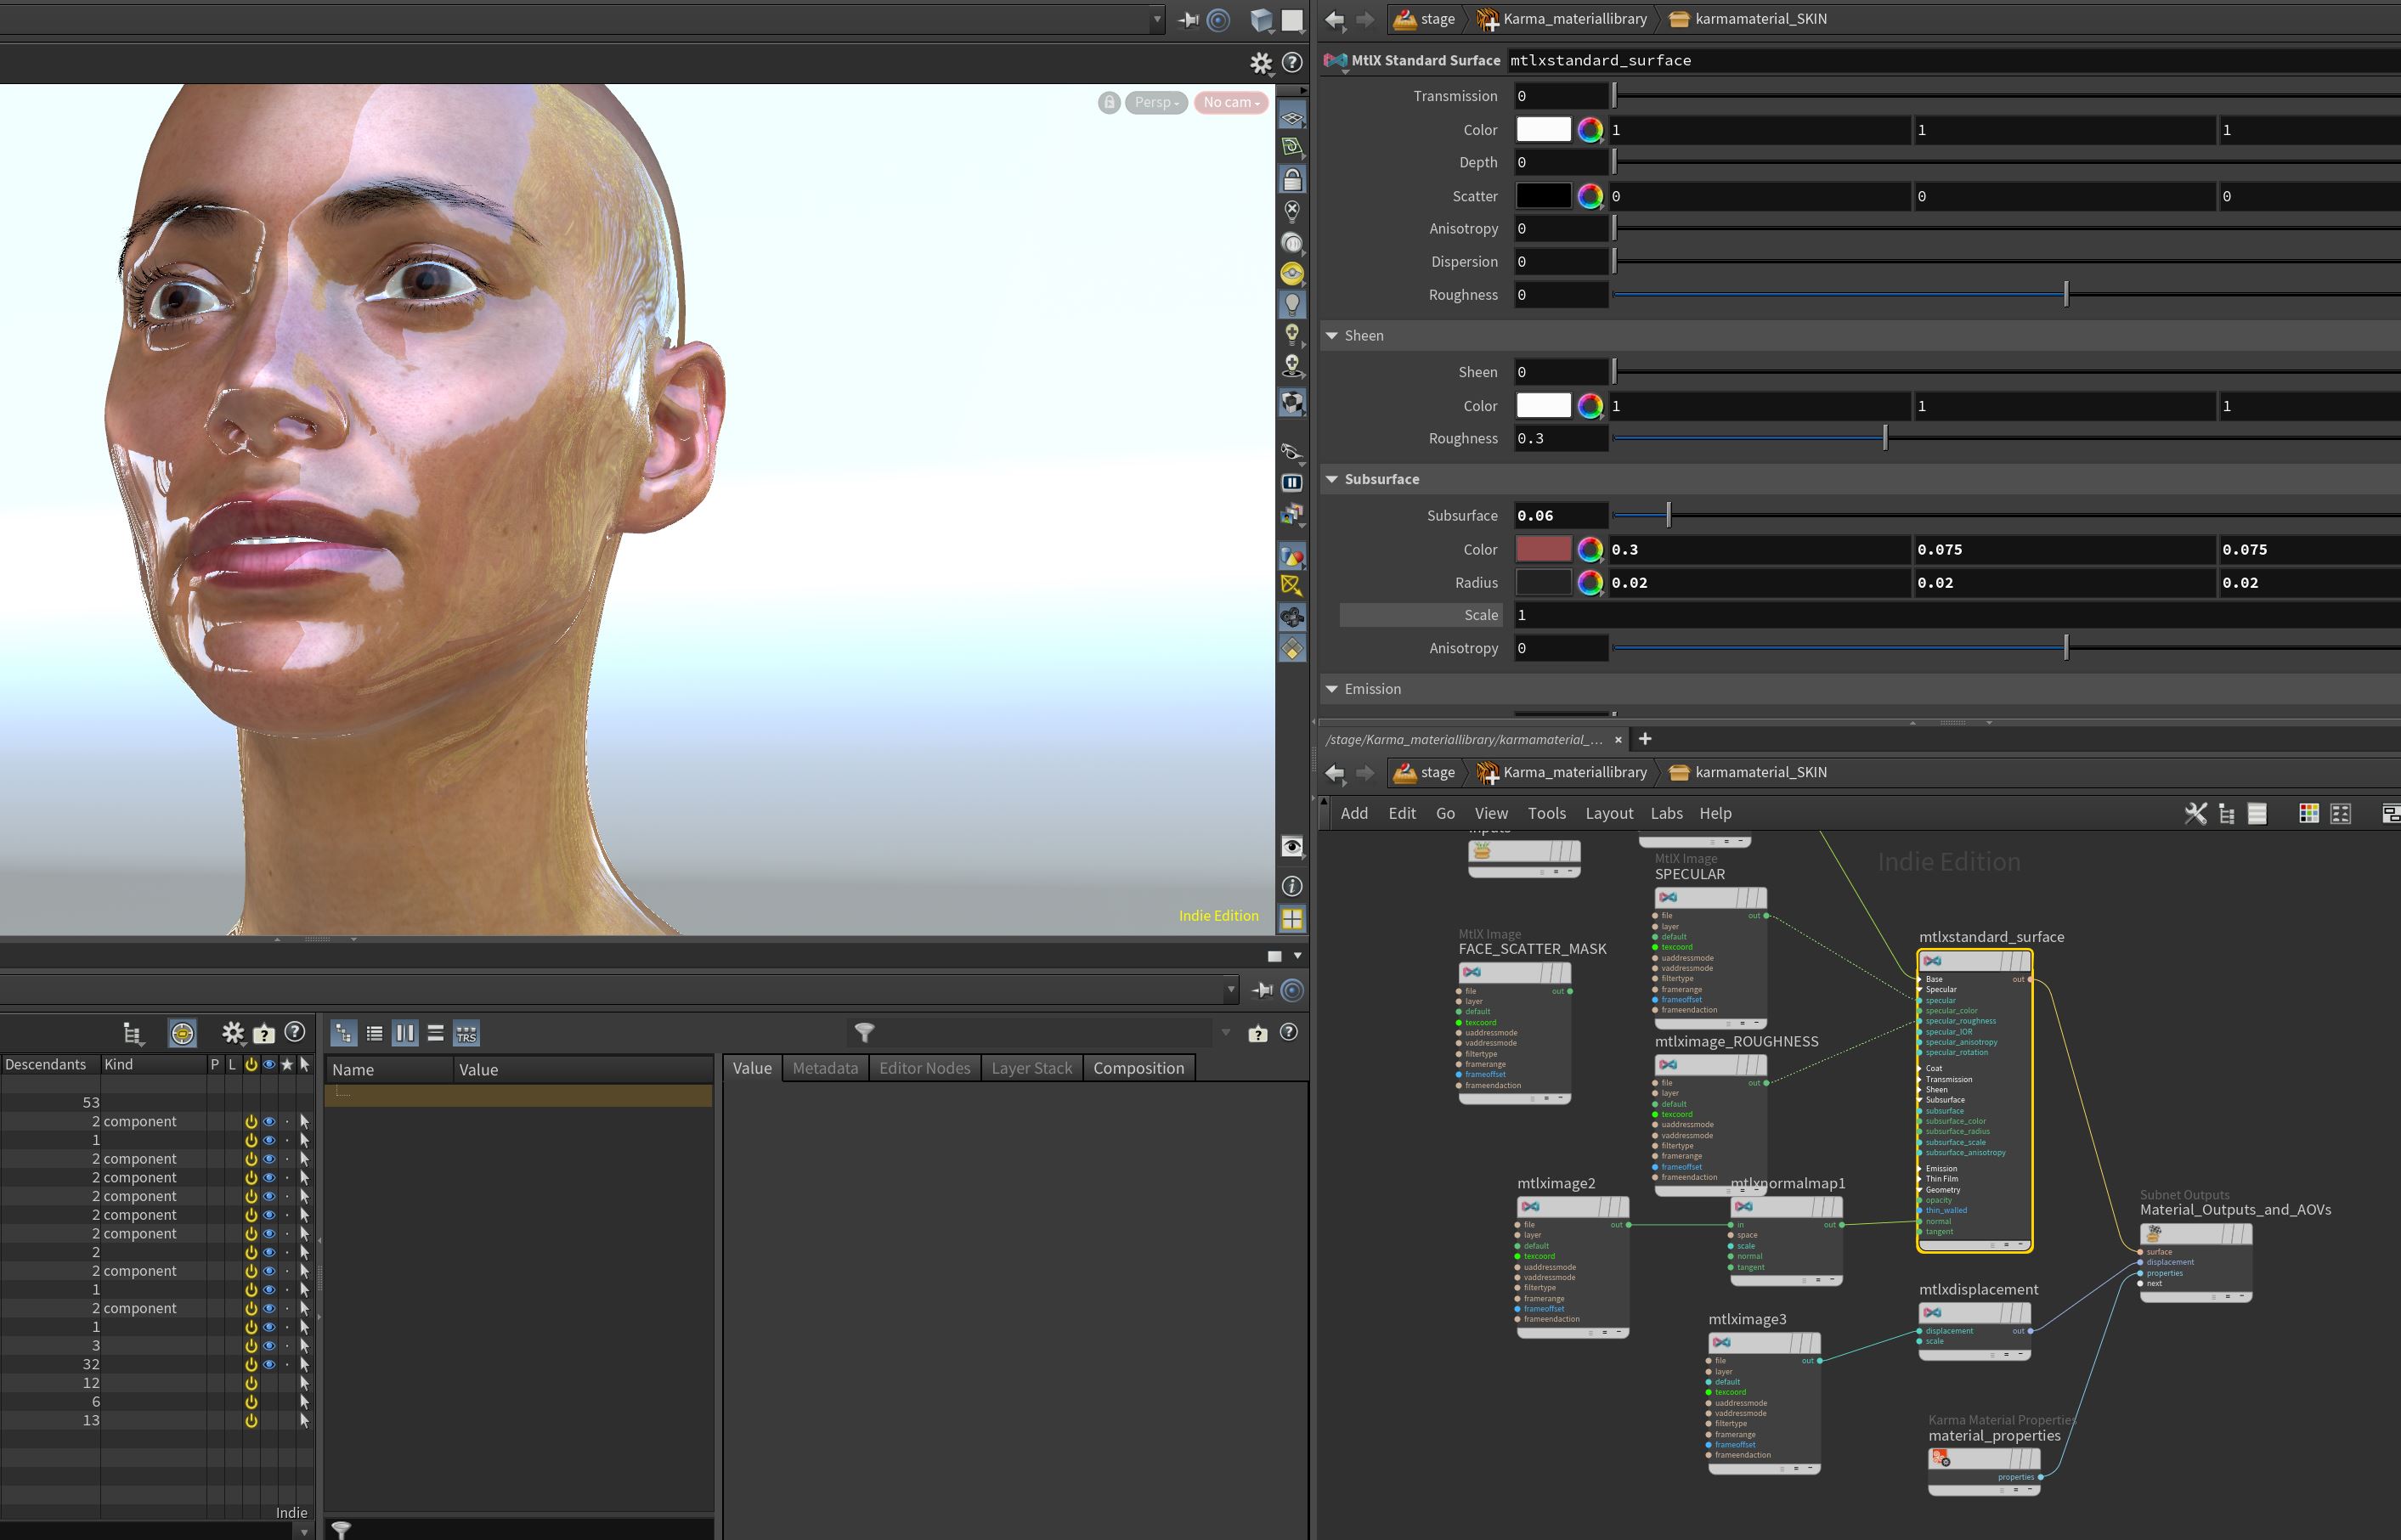The width and height of the screenshot is (2401, 1540).
Task: Open the viewport display options gear icon
Action: coord(1260,63)
